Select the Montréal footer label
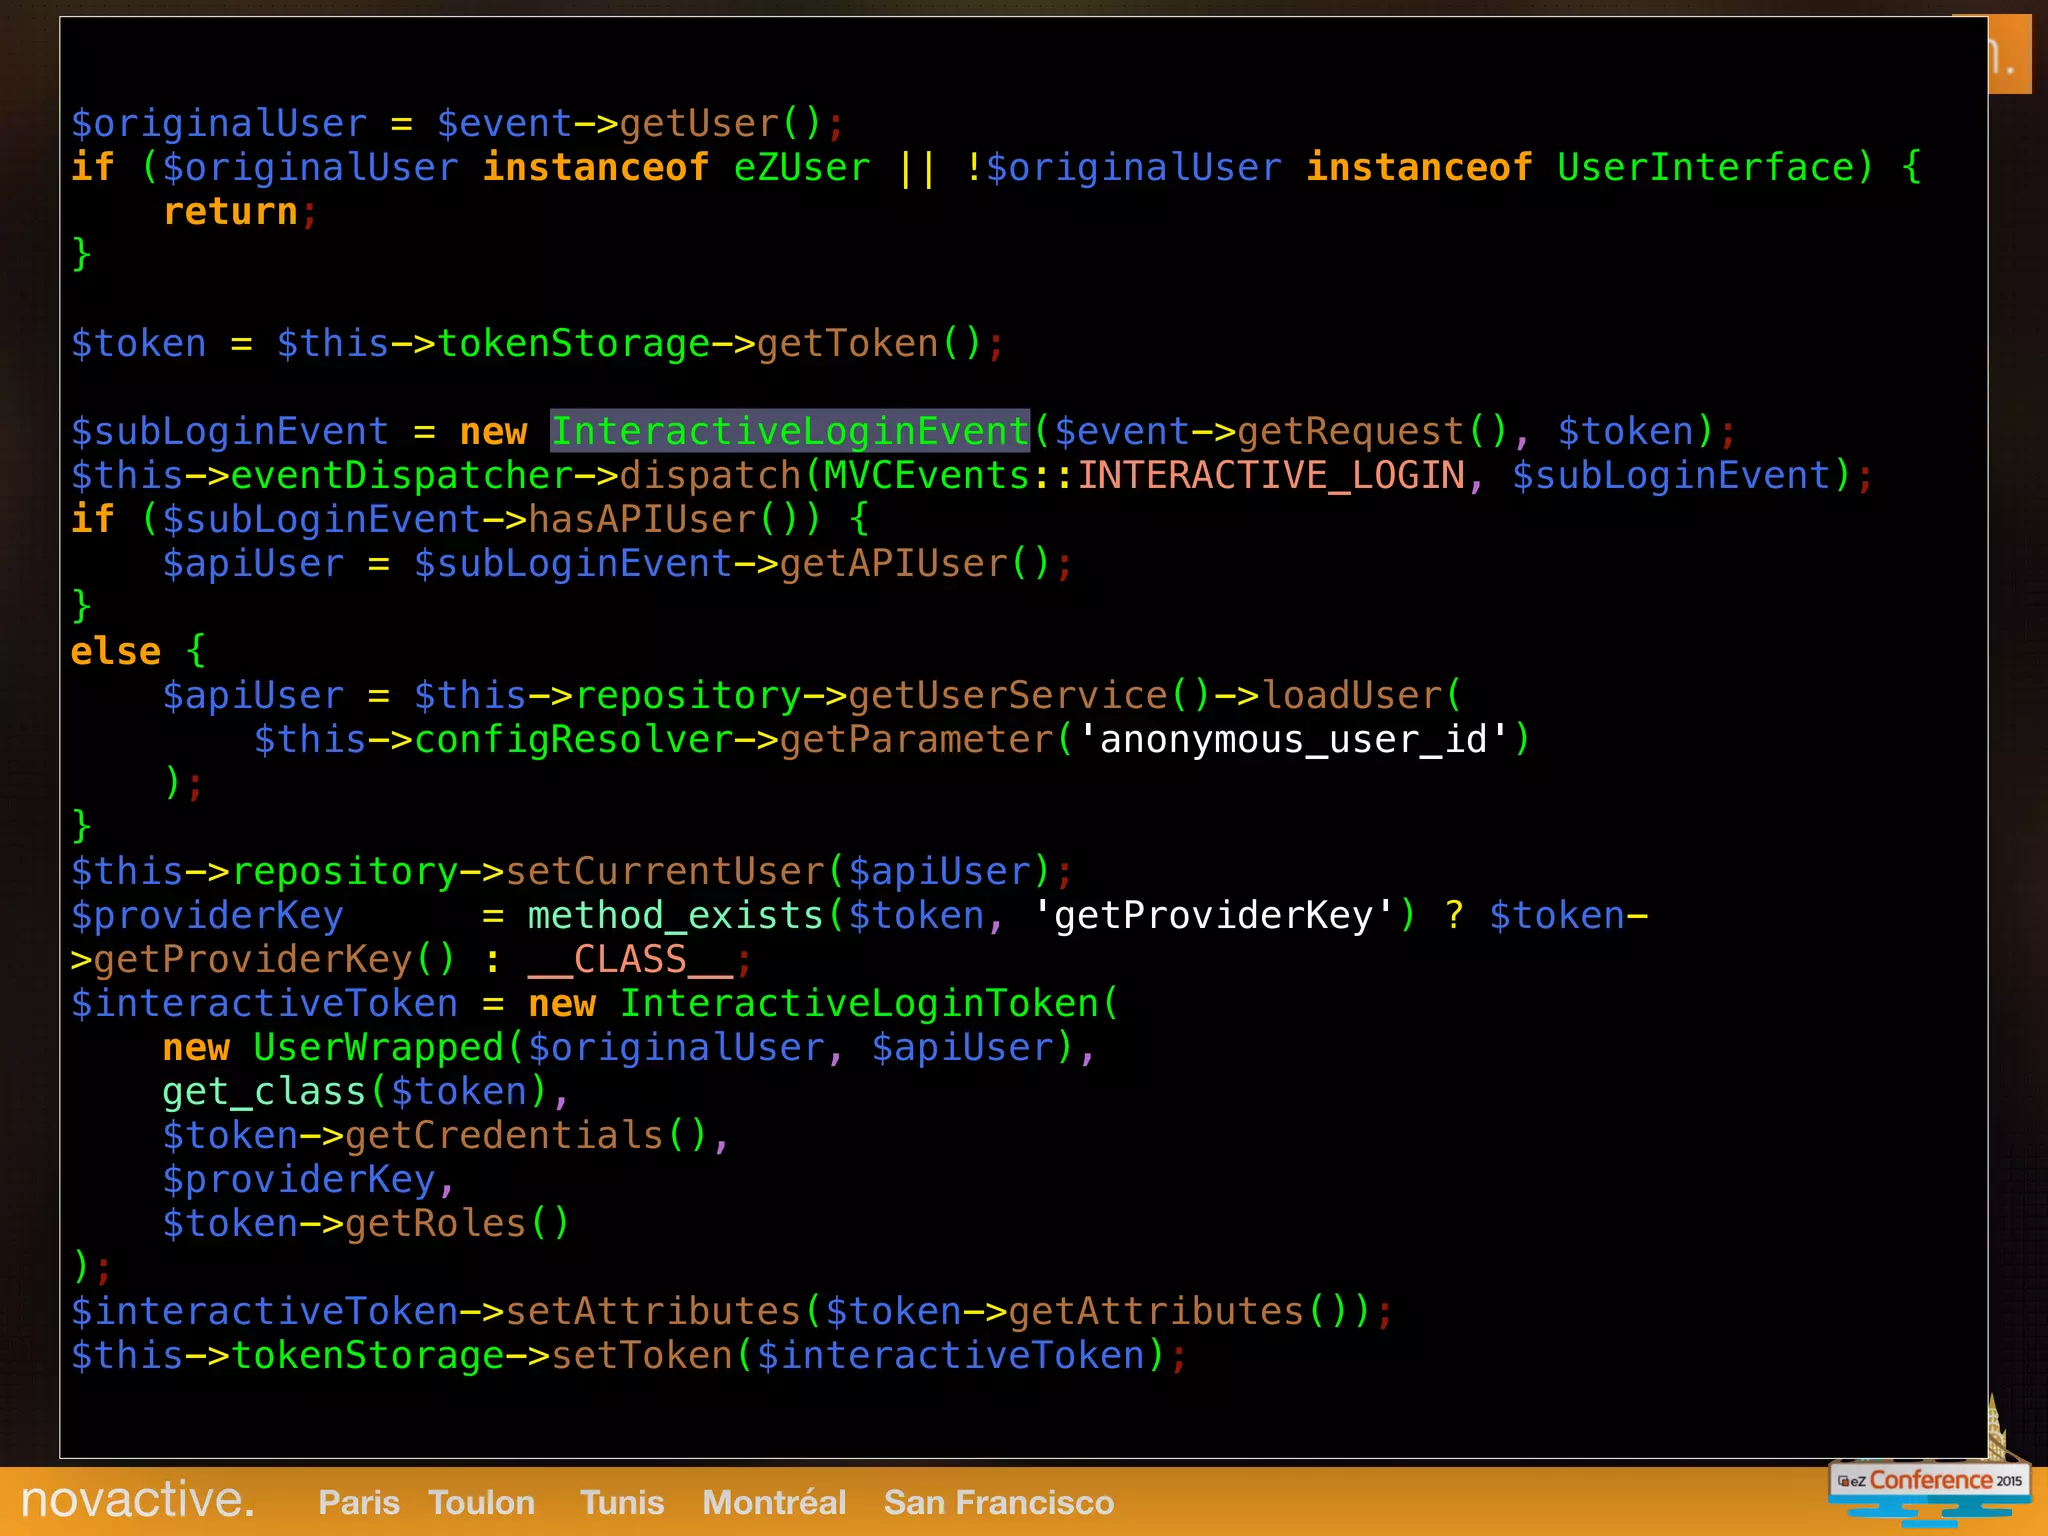 [x=773, y=1502]
